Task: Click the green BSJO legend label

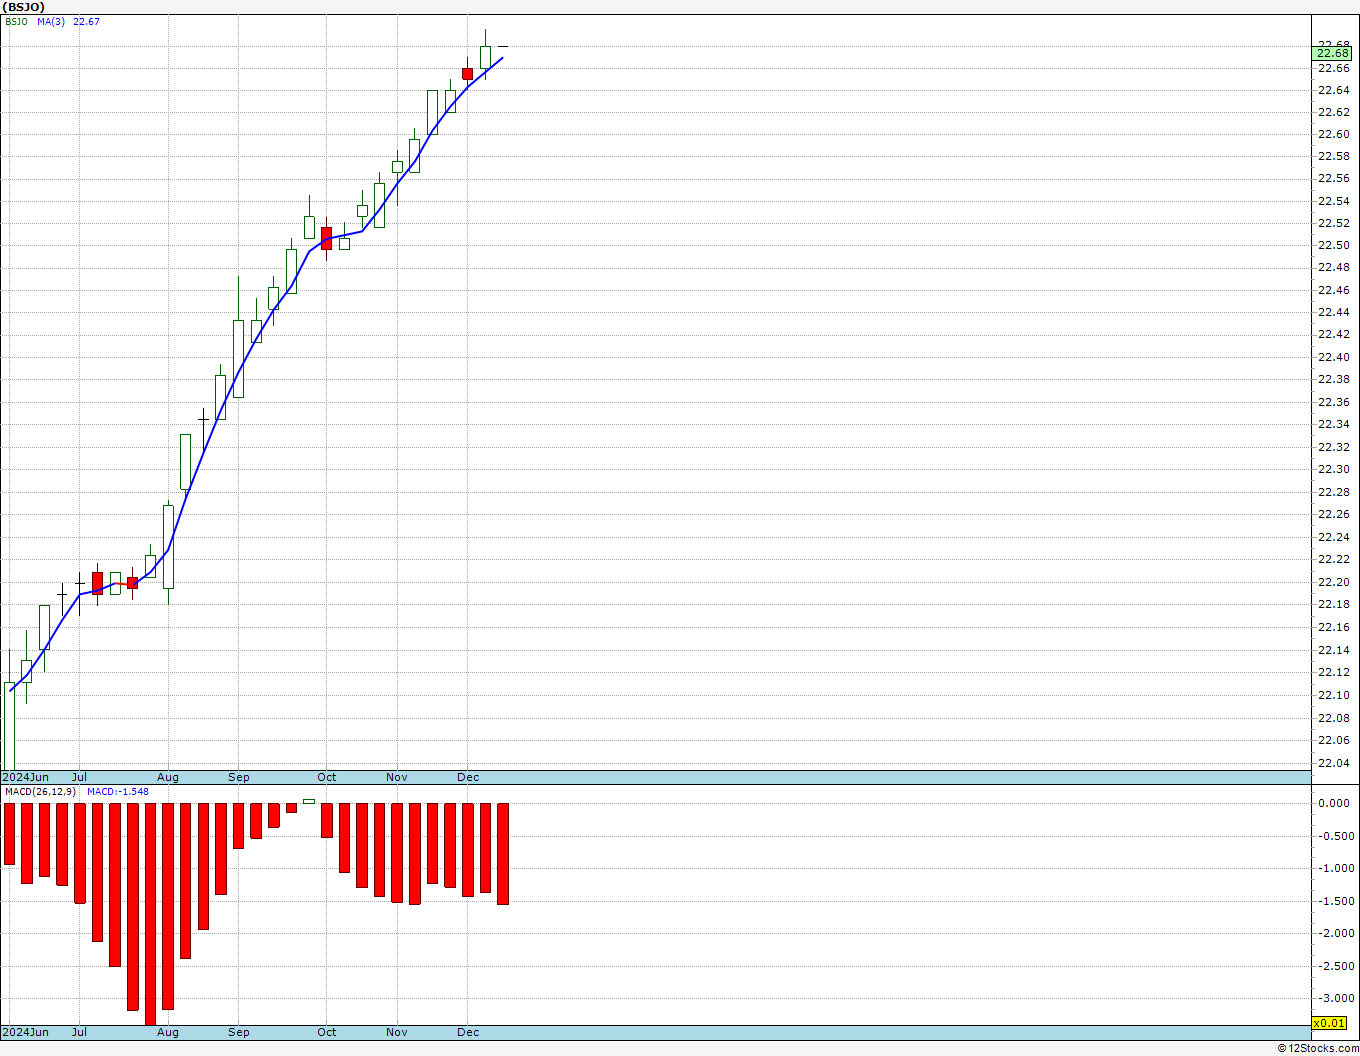Action: click(x=16, y=21)
